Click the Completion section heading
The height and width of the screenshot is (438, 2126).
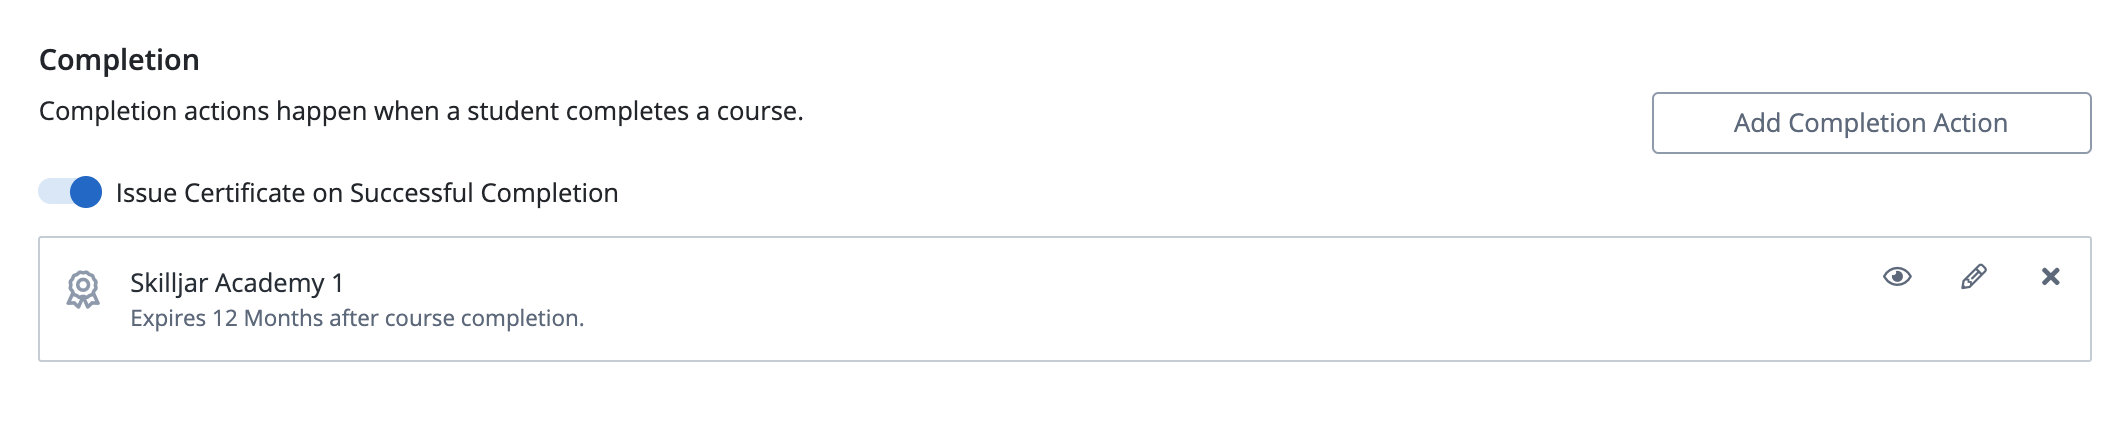click(x=119, y=60)
